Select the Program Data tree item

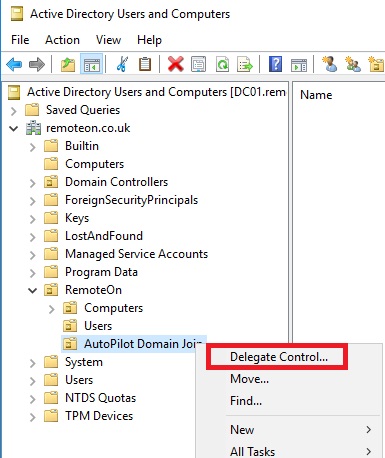[x=101, y=272]
